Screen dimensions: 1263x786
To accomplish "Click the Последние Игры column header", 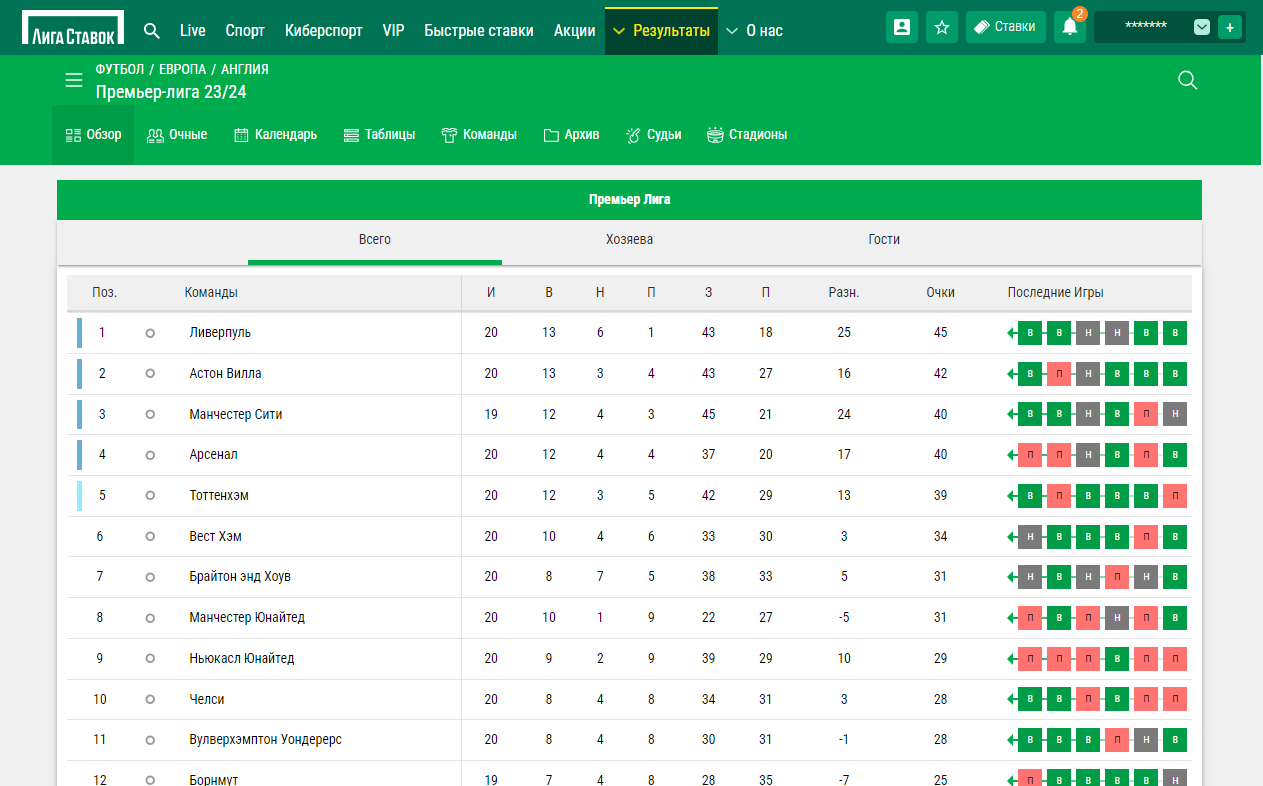I will 1055,293.
